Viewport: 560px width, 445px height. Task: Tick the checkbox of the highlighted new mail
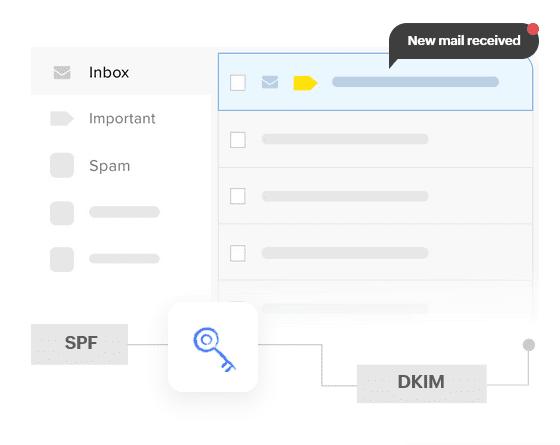[238, 82]
